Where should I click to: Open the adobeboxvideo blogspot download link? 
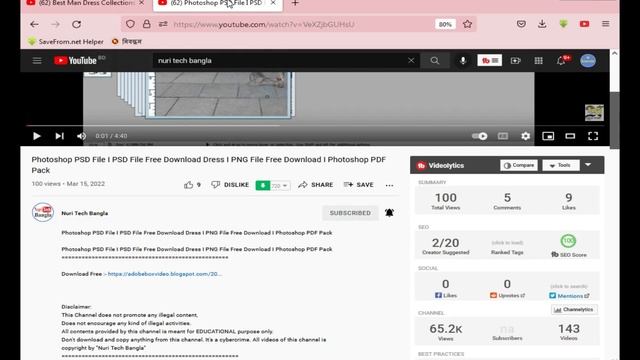click(x=165, y=274)
